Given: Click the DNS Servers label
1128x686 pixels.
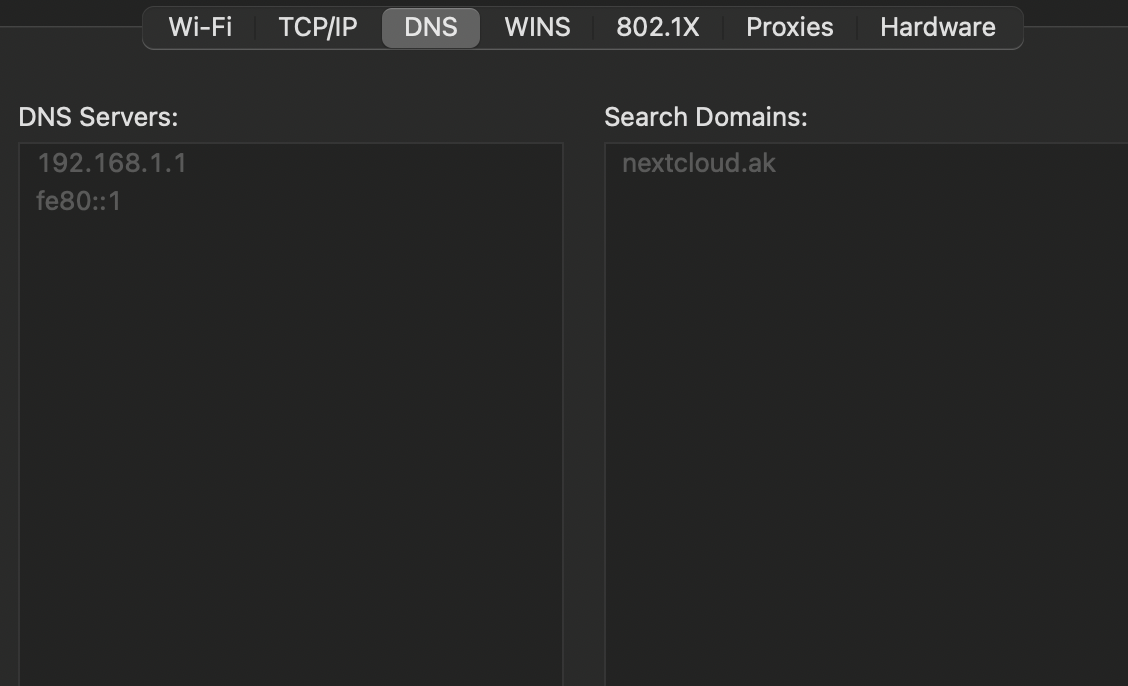Looking at the screenshot, I should tap(98, 117).
